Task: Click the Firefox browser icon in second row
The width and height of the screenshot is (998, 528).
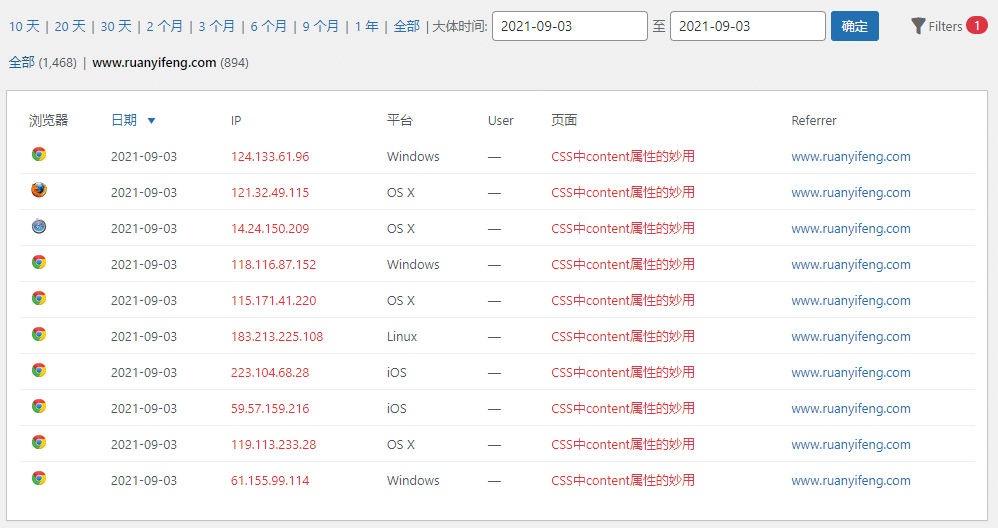Action: pos(39,190)
